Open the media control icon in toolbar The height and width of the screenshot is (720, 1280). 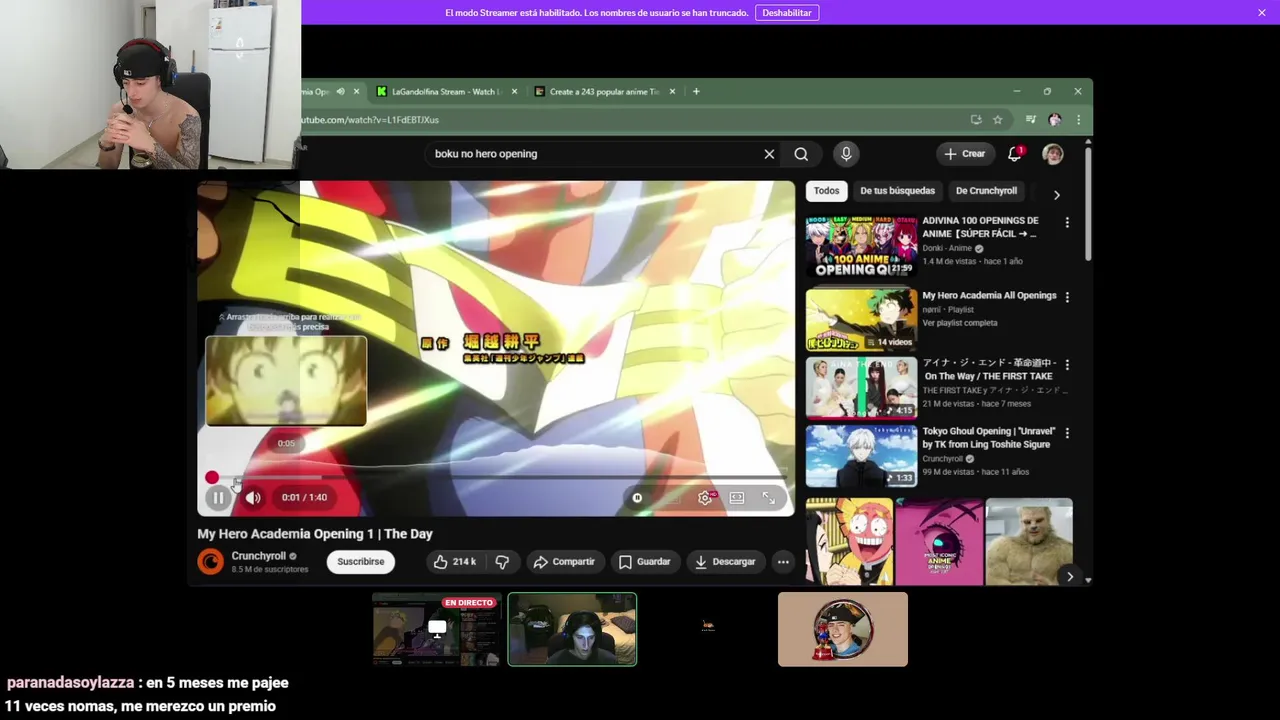pyautogui.click(x=1031, y=120)
